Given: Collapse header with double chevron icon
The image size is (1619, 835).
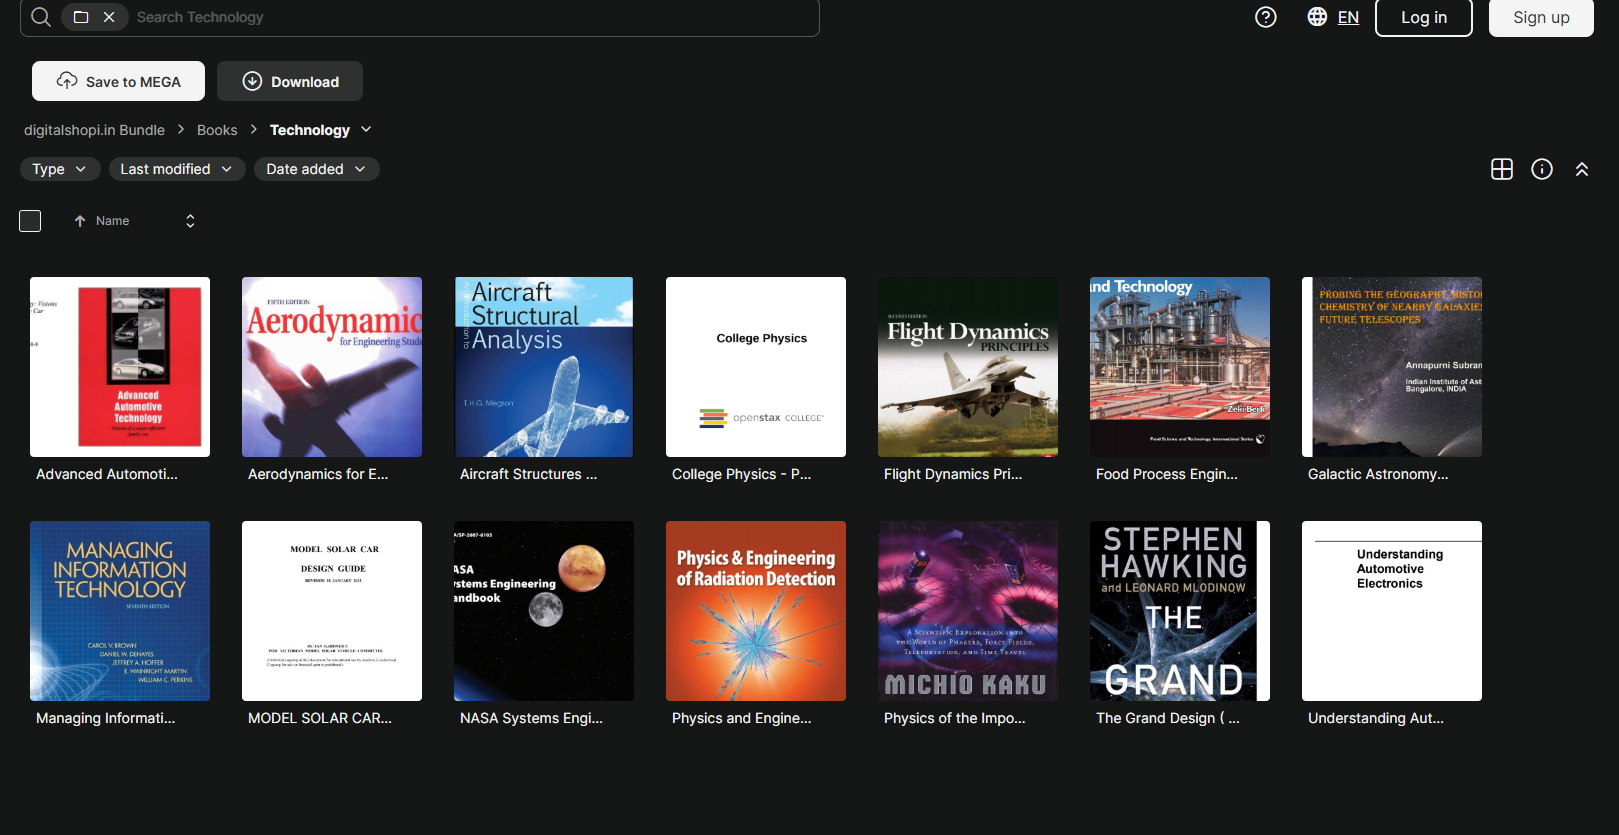Looking at the screenshot, I should coord(1582,169).
